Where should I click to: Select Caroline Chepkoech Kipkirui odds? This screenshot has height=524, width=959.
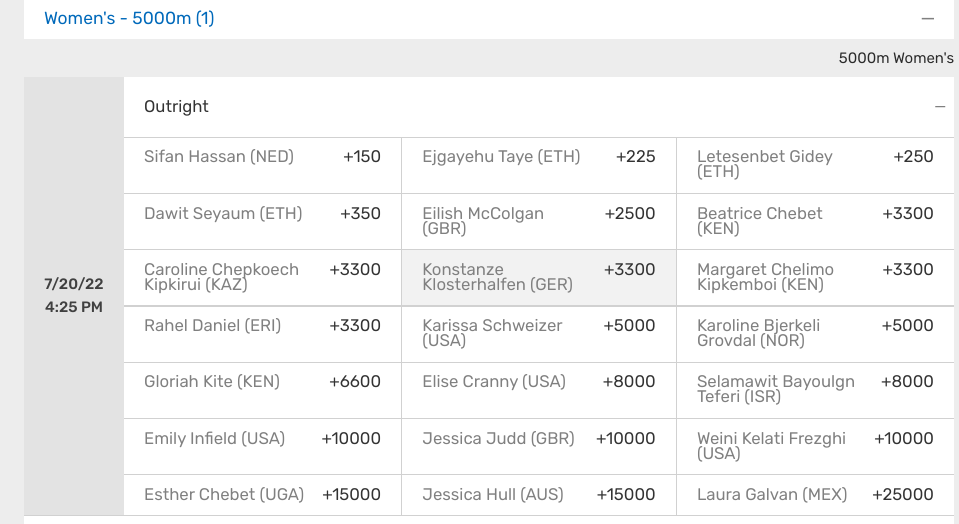click(x=262, y=278)
